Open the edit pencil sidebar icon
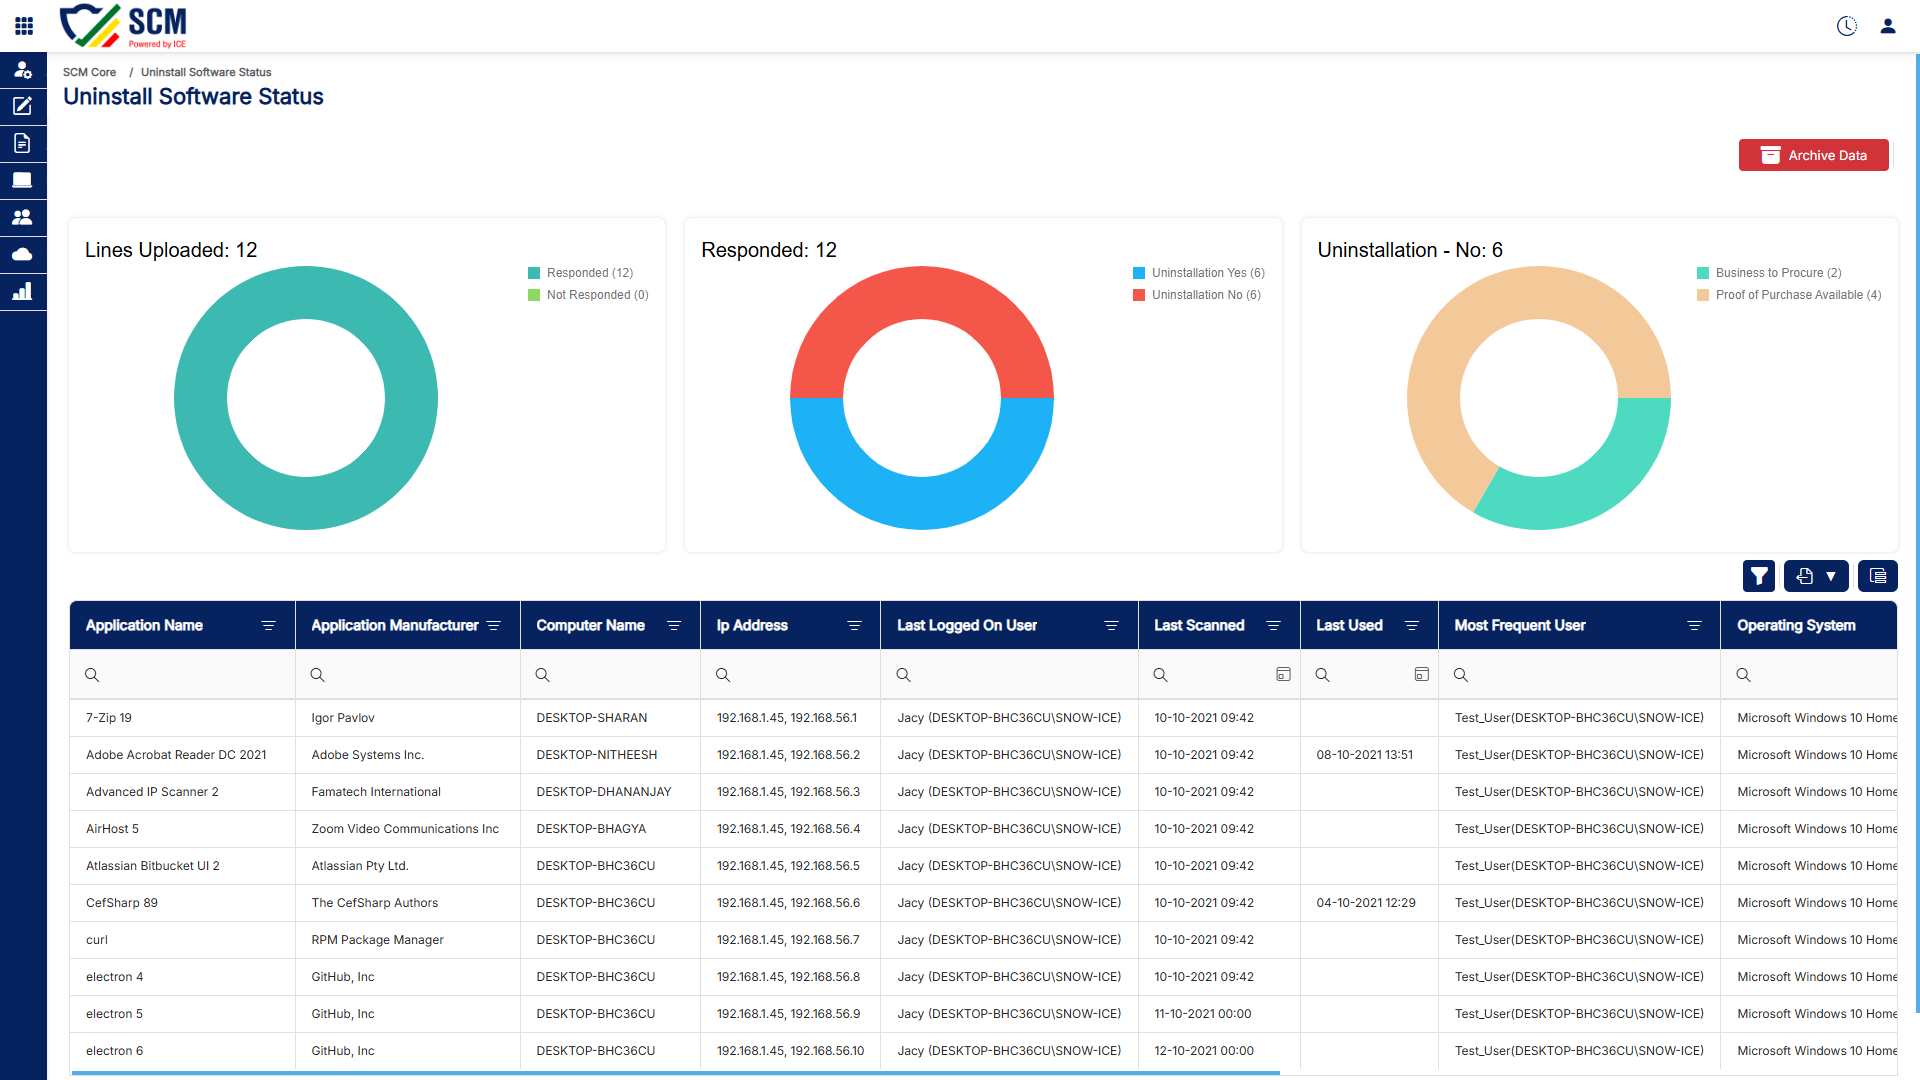The height and width of the screenshot is (1080, 1920). point(22,106)
